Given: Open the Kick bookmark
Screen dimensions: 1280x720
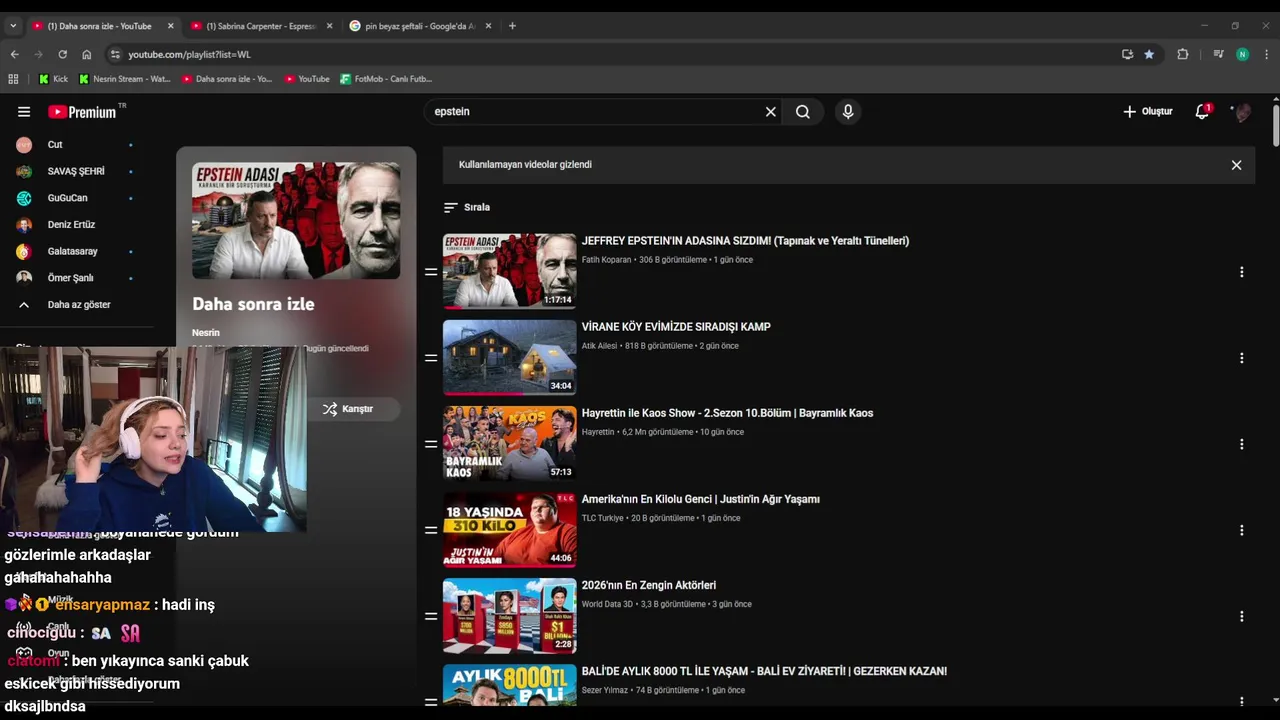Looking at the screenshot, I should [54, 79].
